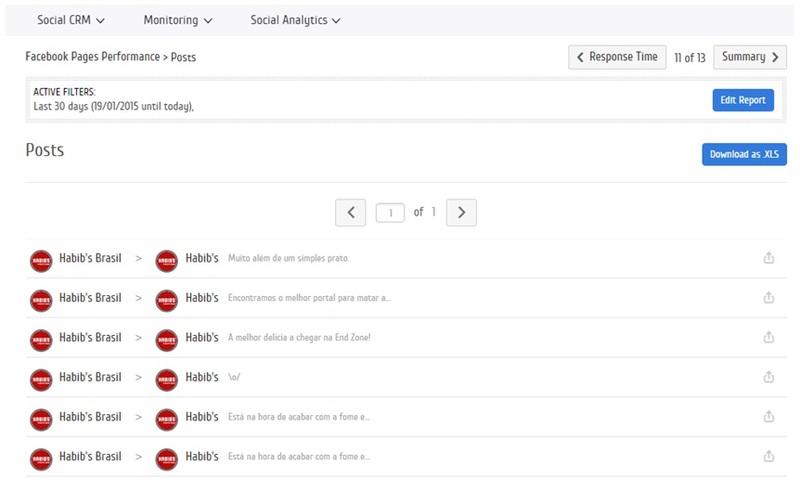800x491 pixels.
Task: Go to previous report Response Time
Action: [617, 57]
